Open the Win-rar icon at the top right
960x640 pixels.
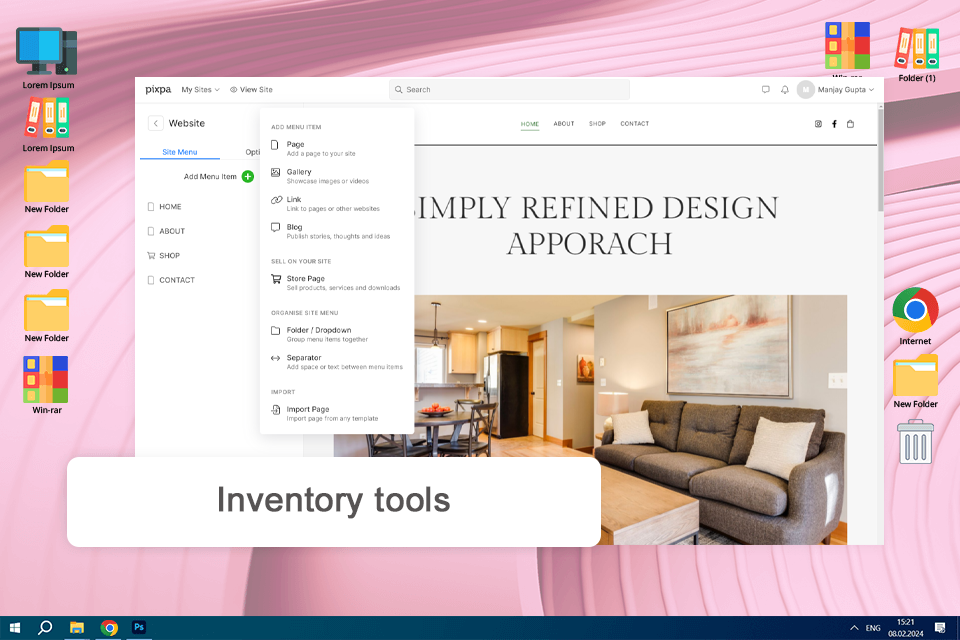pos(847,45)
